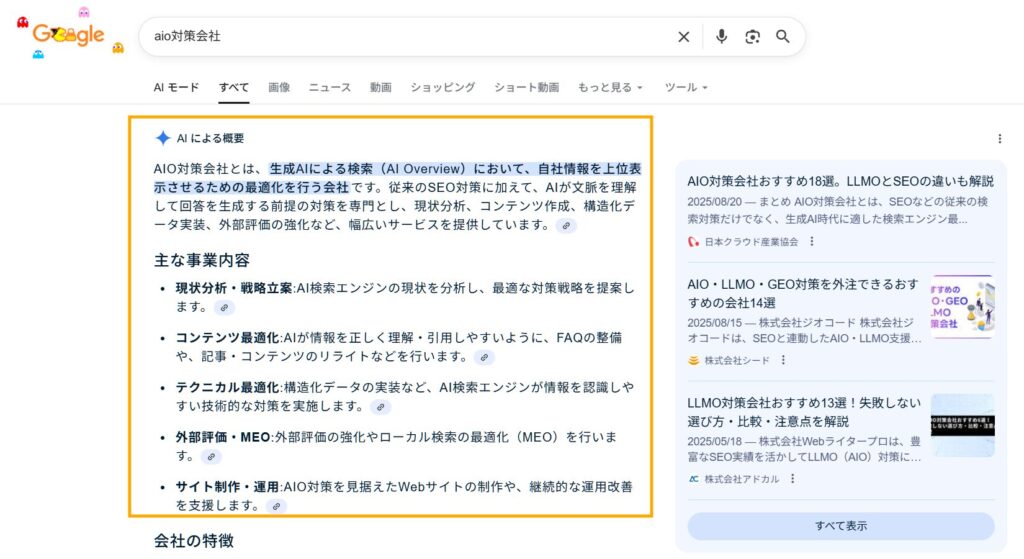The height and width of the screenshot is (559, 1024).
Task: Open the three-dot menu above the source panel
Action: [999, 139]
